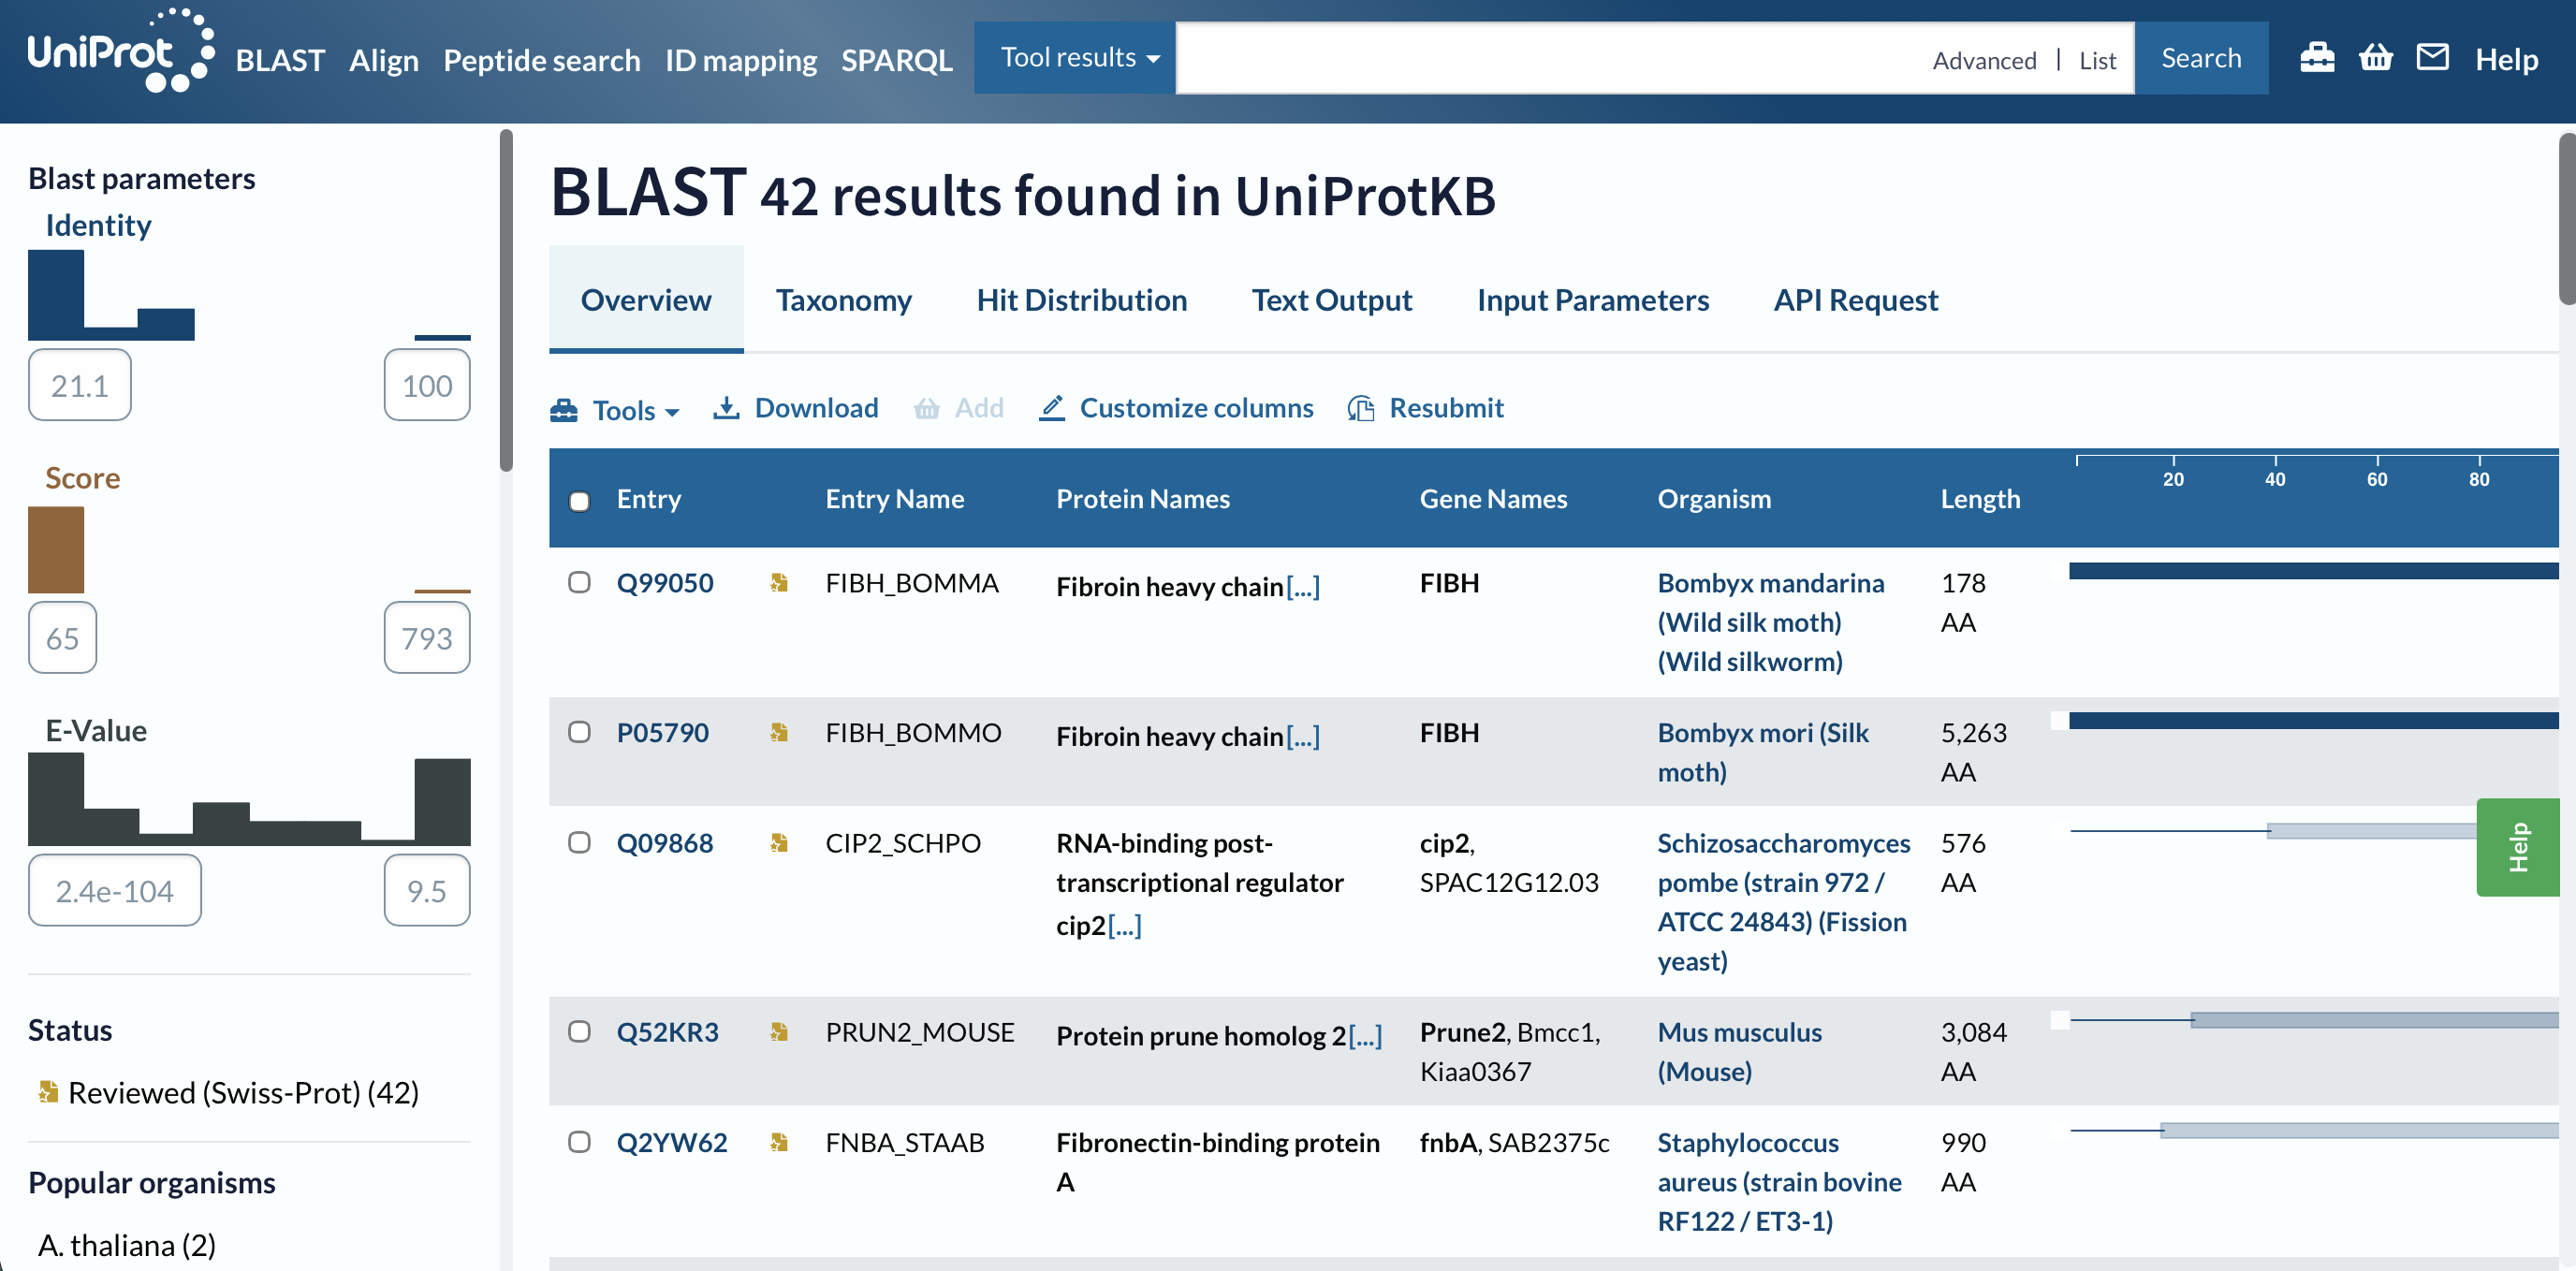Viewport: 2576px width, 1271px height.
Task: Click the Swiss-Prot icon in the Status filter
Action: tap(47, 1092)
